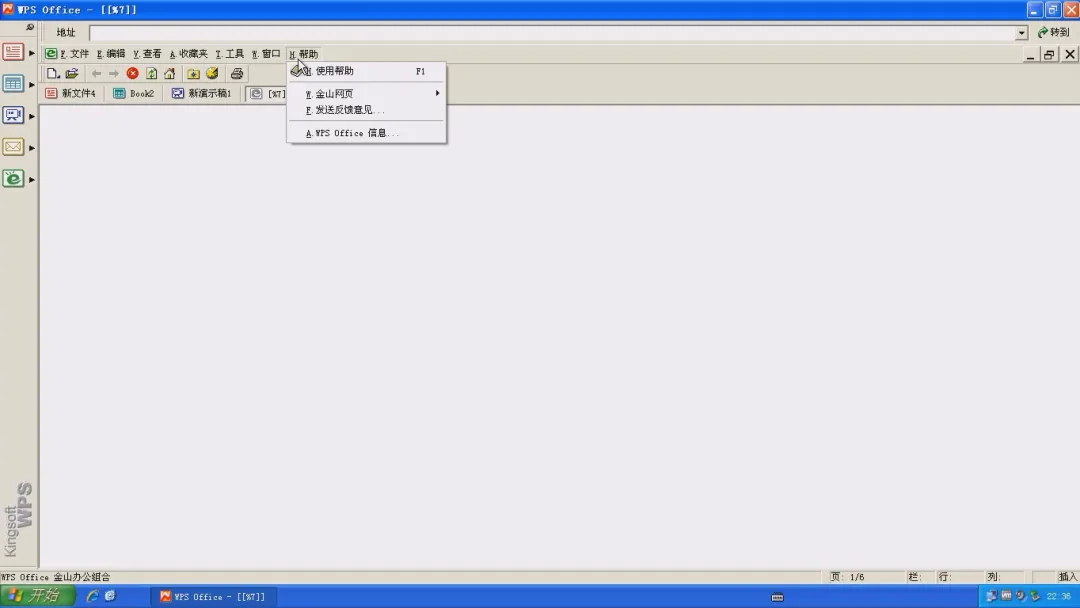Click the History clock toolbar icon

tap(212, 74)
